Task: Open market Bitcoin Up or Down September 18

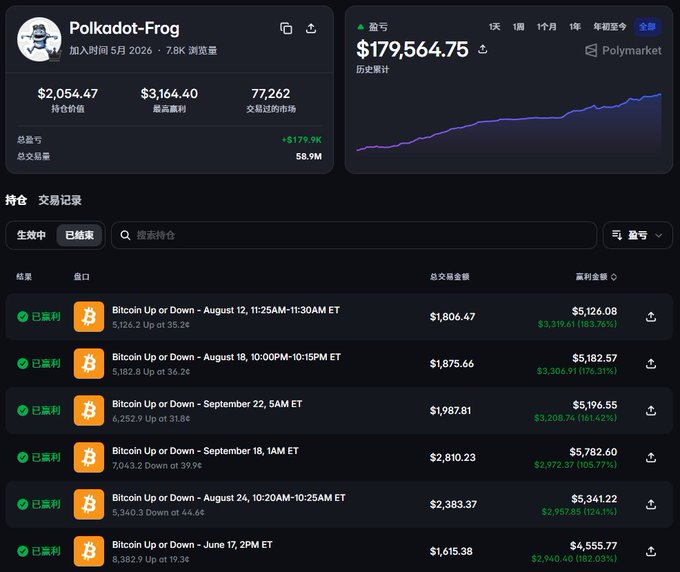Action: pos(205,451)
